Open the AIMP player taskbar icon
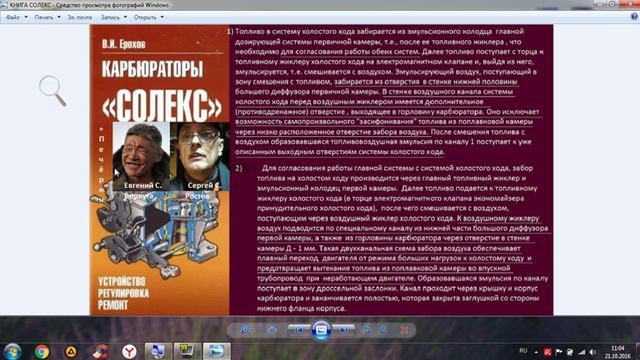The height and width of the screenshot is (360, 640). click(x=71, y=351)
